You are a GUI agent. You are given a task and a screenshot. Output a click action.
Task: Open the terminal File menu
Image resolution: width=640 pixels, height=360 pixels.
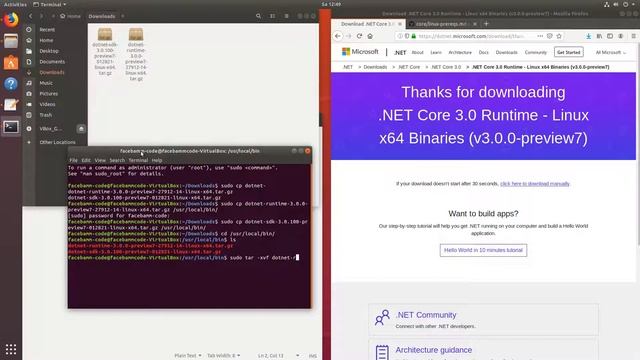pyautogui.click(x=73, y=160)
